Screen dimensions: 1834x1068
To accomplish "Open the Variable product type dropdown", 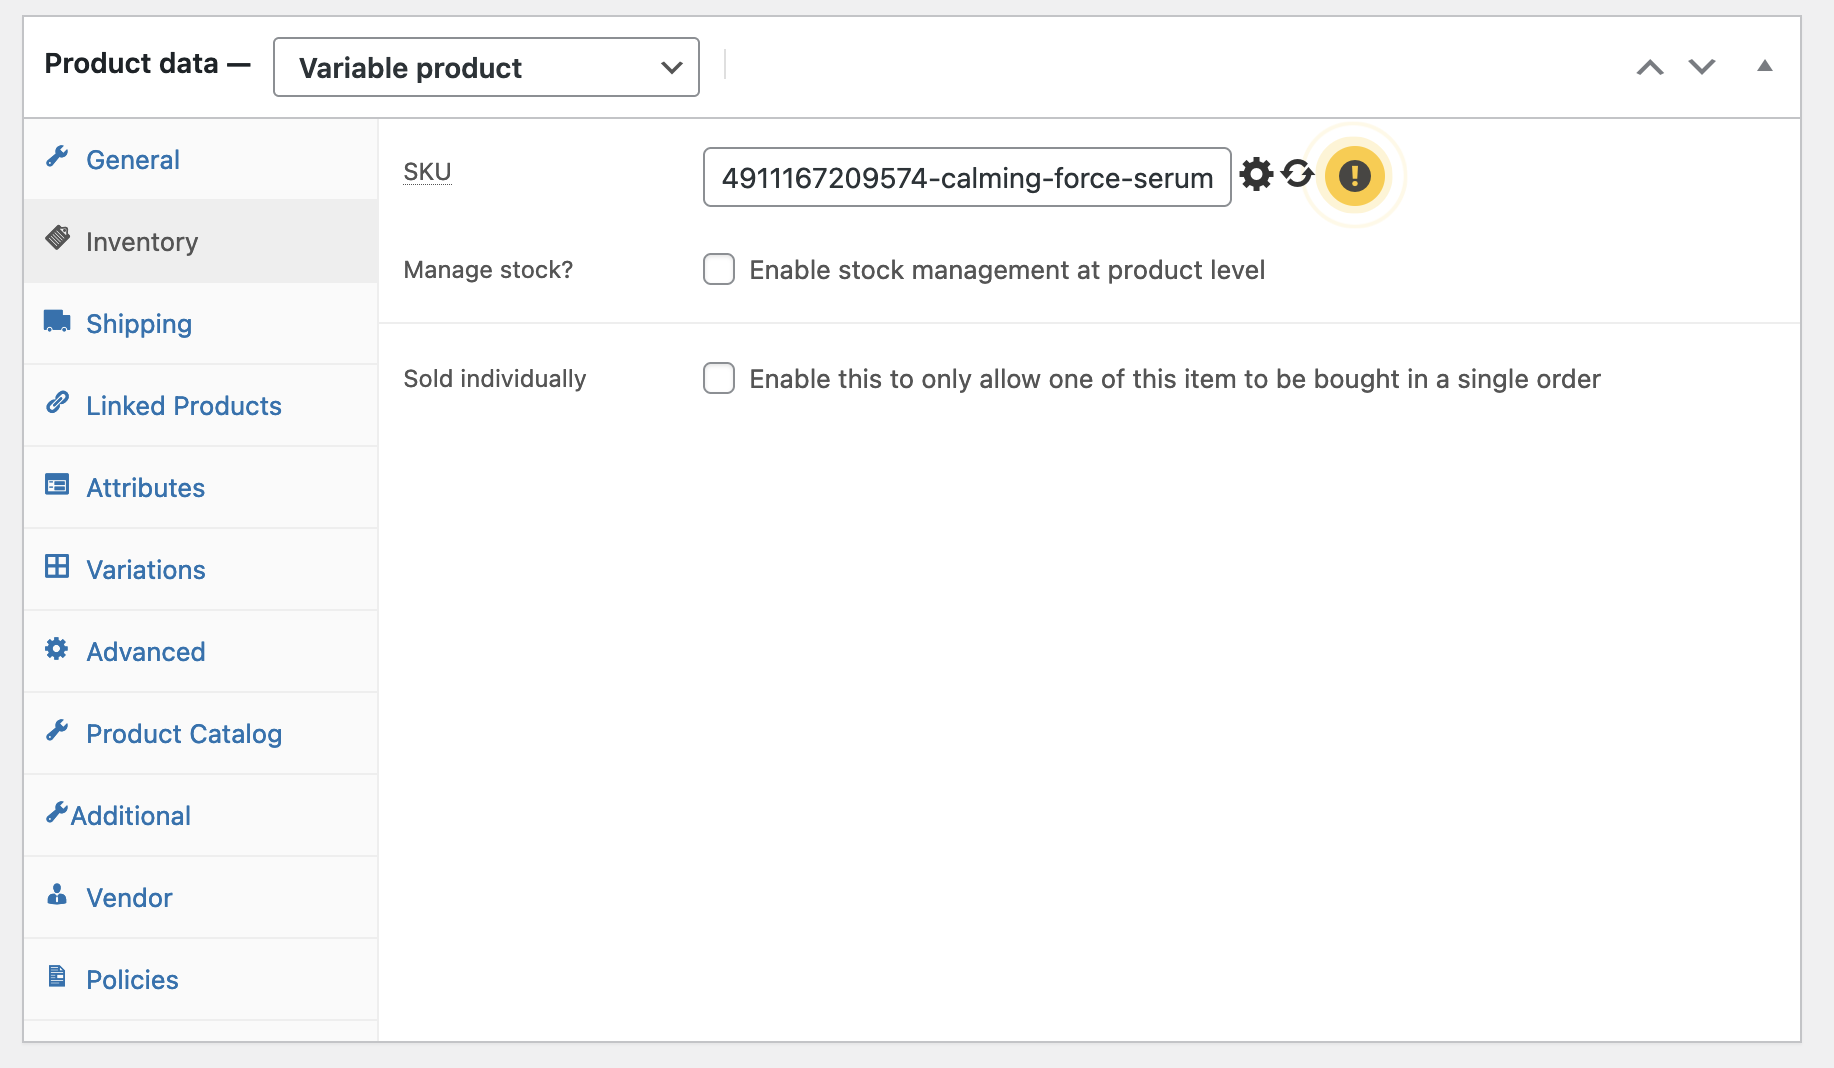I will (x=486, y=68).
